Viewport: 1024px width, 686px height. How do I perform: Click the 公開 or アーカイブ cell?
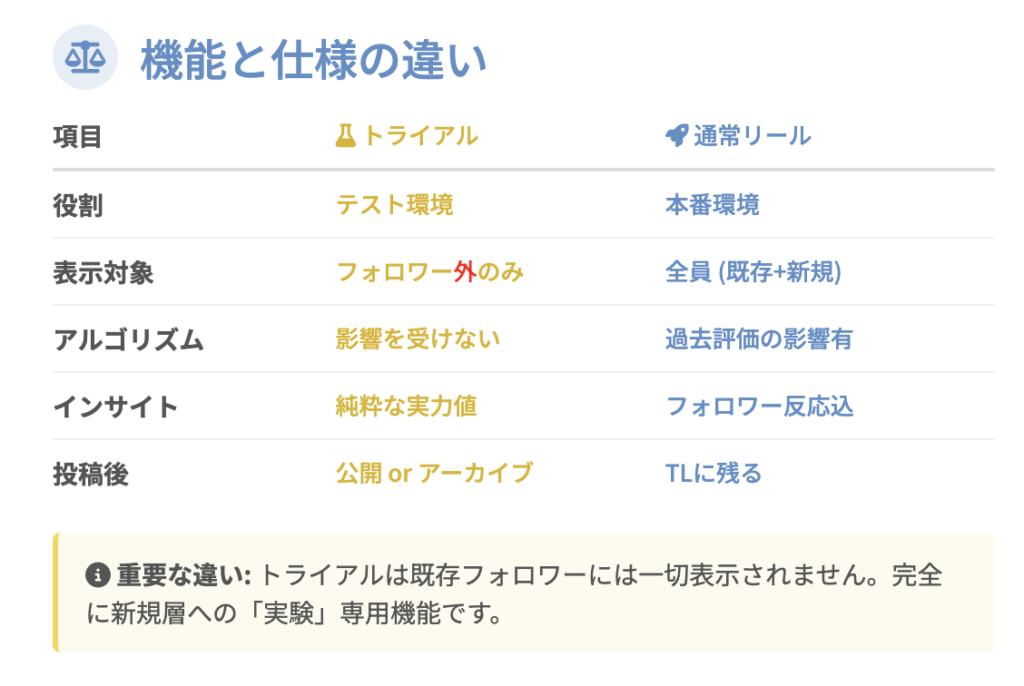coord(434,473)
